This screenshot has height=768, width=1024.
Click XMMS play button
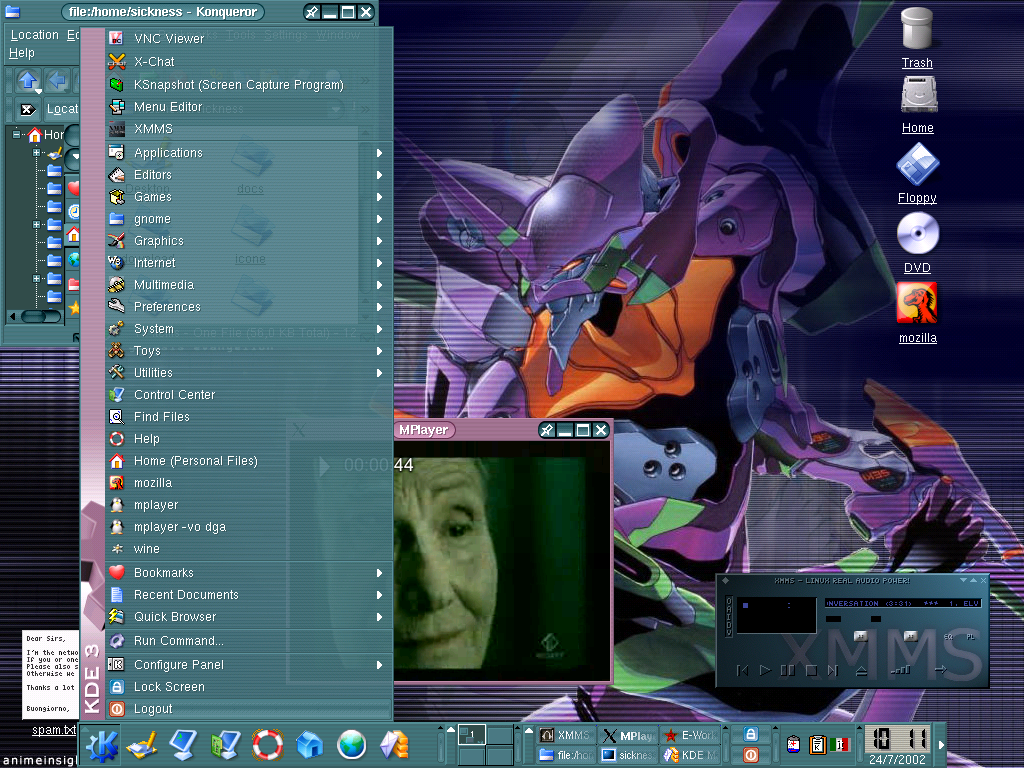click(x=765, y=670)
